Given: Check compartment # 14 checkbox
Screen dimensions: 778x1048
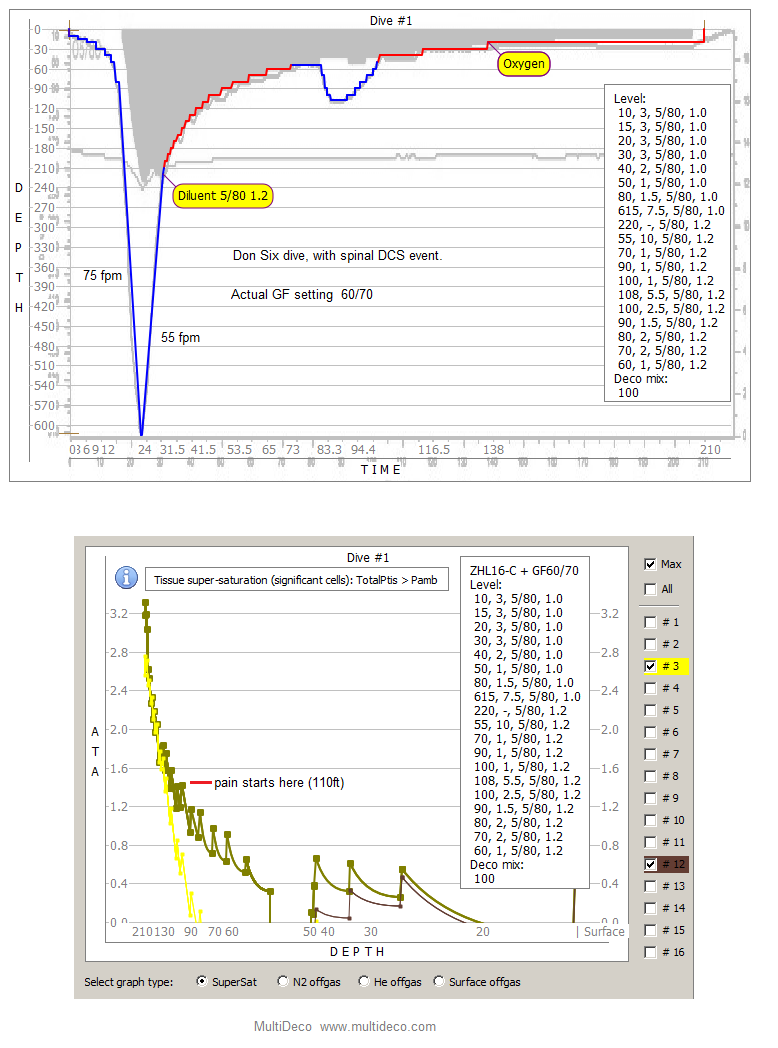Looking at the screenshot, I should pyautogui.click(x=650, y=908).
